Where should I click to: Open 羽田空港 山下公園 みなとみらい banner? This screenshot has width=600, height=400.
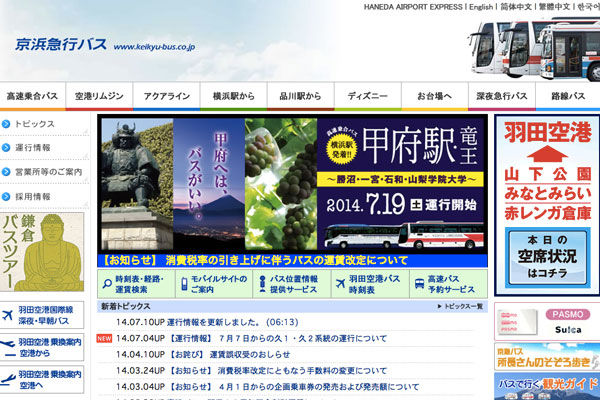(x=547, y=206)
